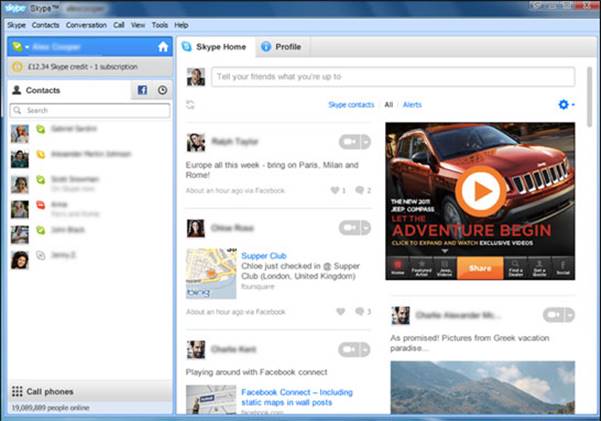Viewport: 601px width, 421px height.
Task: Click the Home icon in the Jeep ad bar
Action: (x=397, y=268)
